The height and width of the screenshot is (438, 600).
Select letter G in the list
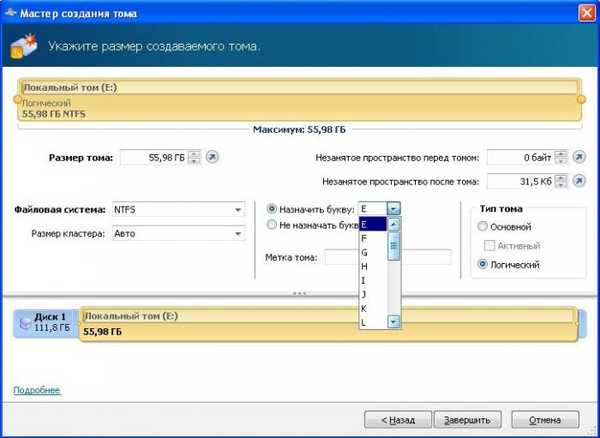[373, 252]
